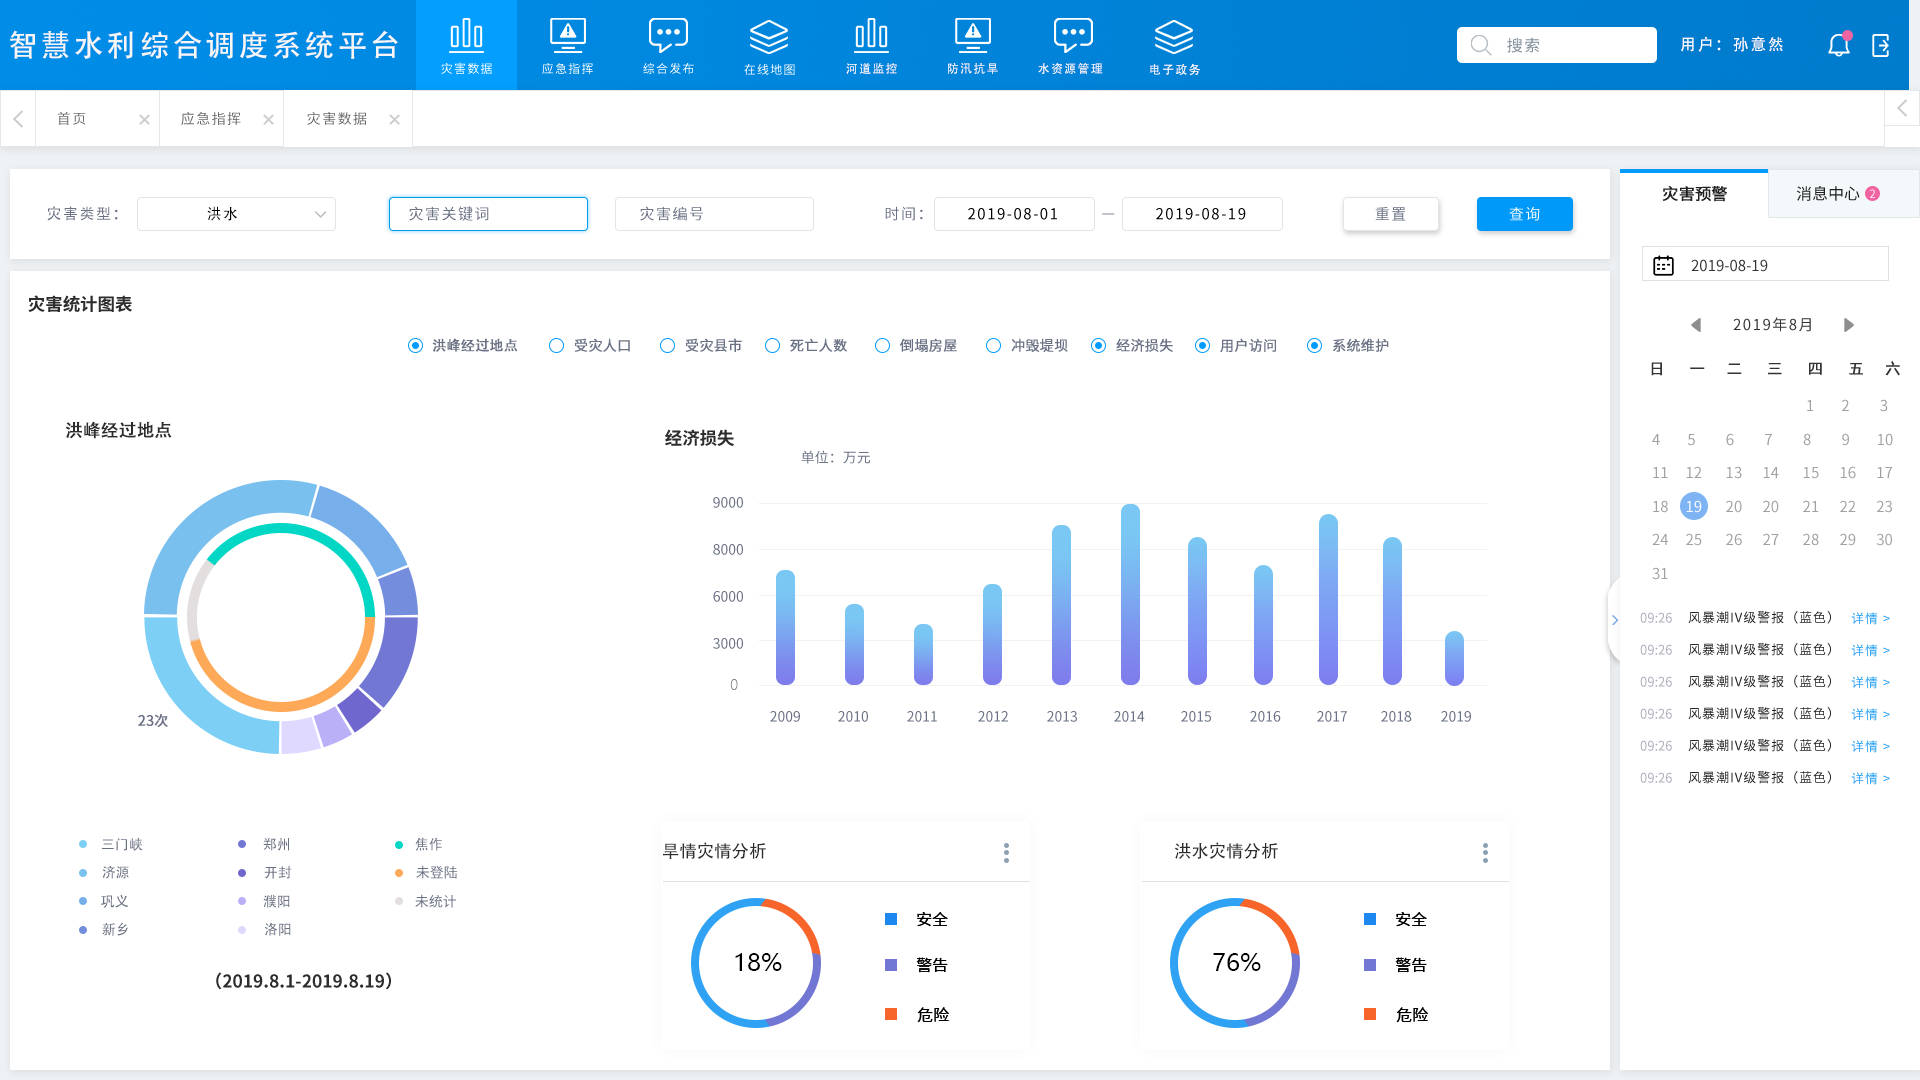This screenshot has width=1920, height=1080.
Task: Go to previous month in calendar
Action: tap(1696, 325)
